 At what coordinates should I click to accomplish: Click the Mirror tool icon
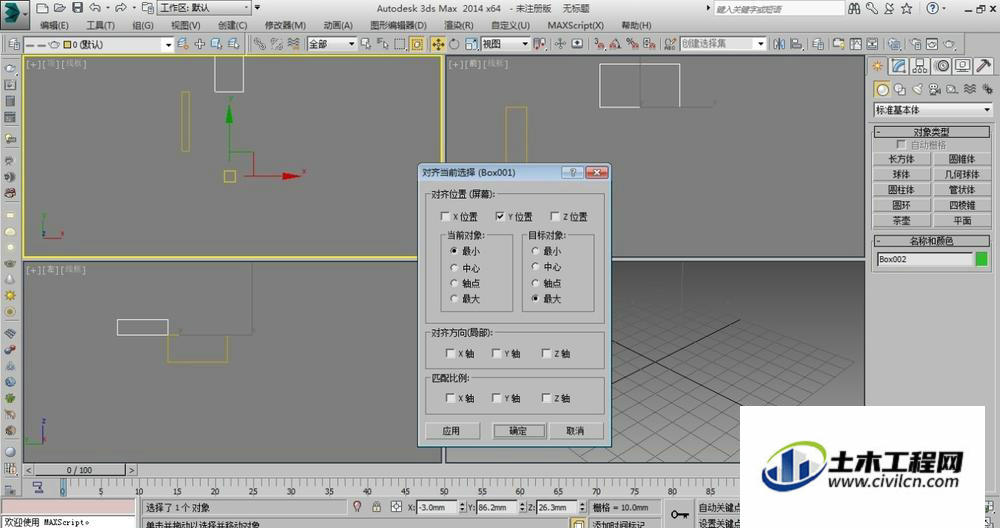tap(779, 44)
